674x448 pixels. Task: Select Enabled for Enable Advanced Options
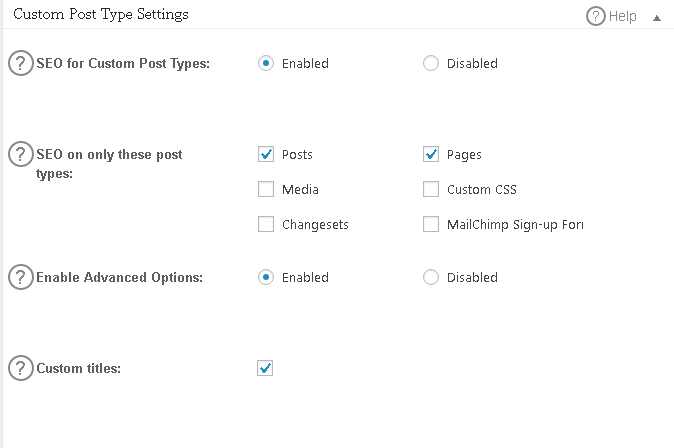point(266,277)
